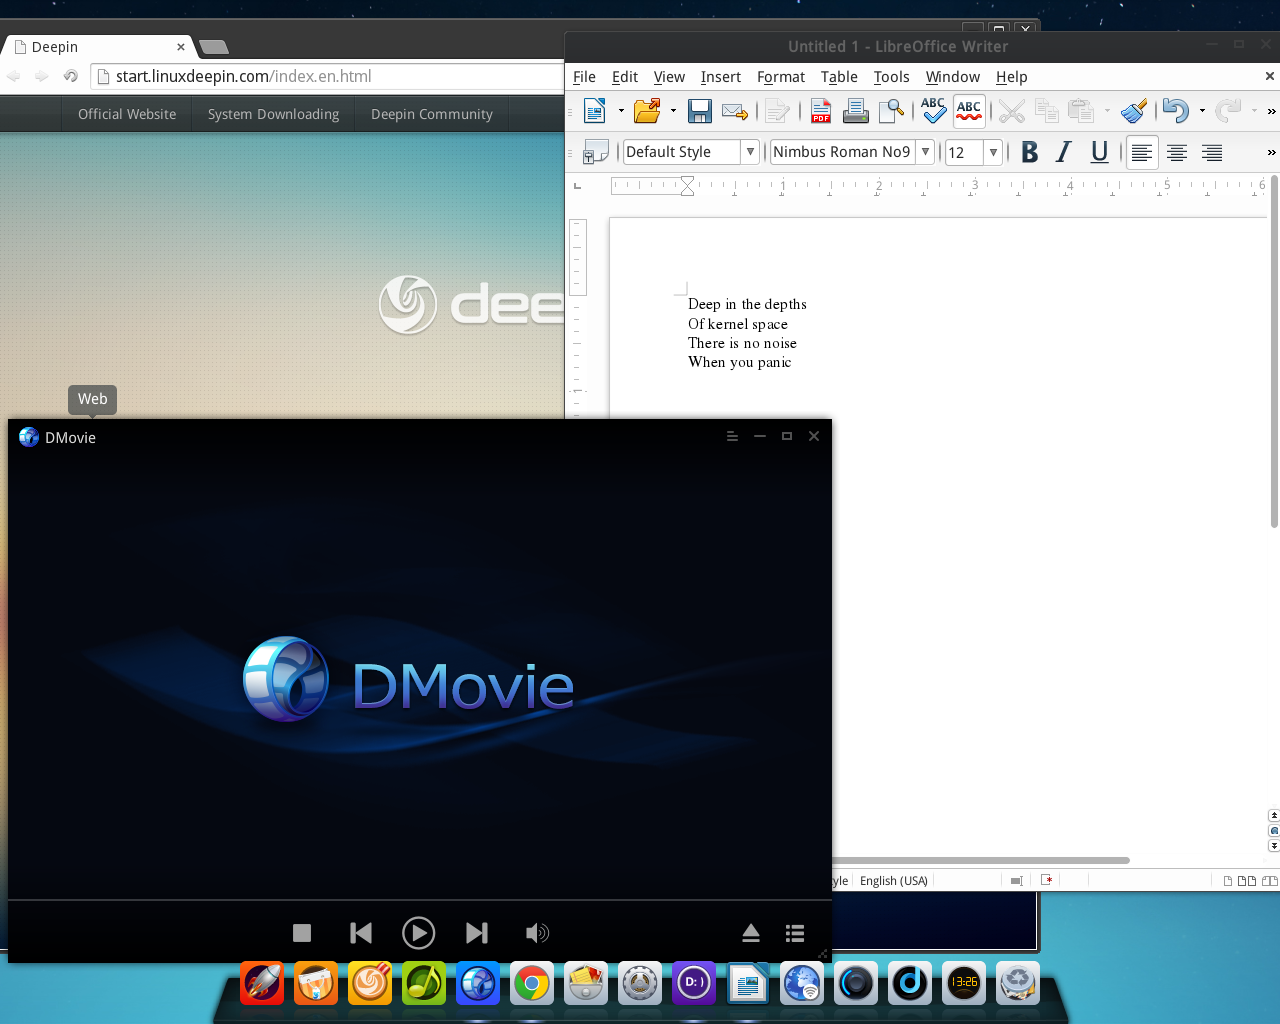This screenshot has width=1280, height=1024.
Task: Start playback in DMovie
Action: tap(418, 933)
